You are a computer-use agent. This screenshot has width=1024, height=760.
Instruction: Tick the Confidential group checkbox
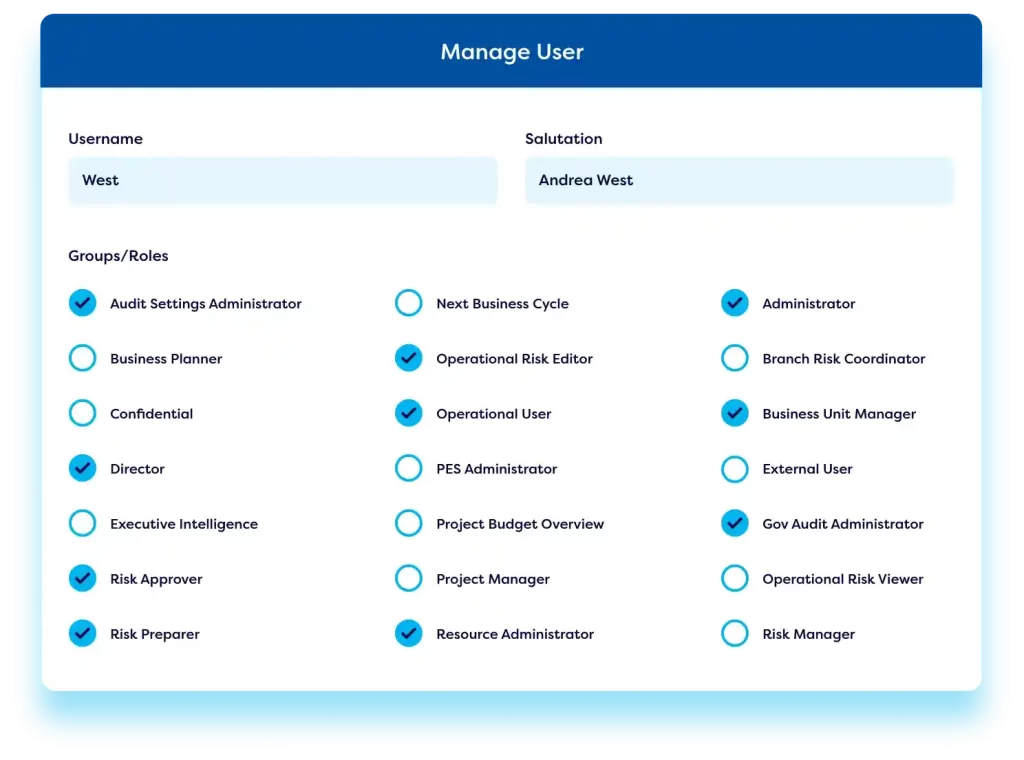click(82, 413)
